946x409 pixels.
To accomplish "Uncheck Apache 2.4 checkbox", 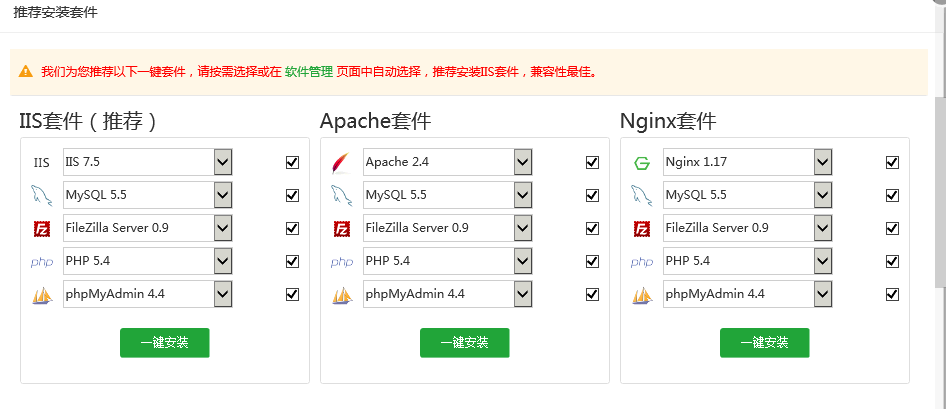I will tap(592, 162).
